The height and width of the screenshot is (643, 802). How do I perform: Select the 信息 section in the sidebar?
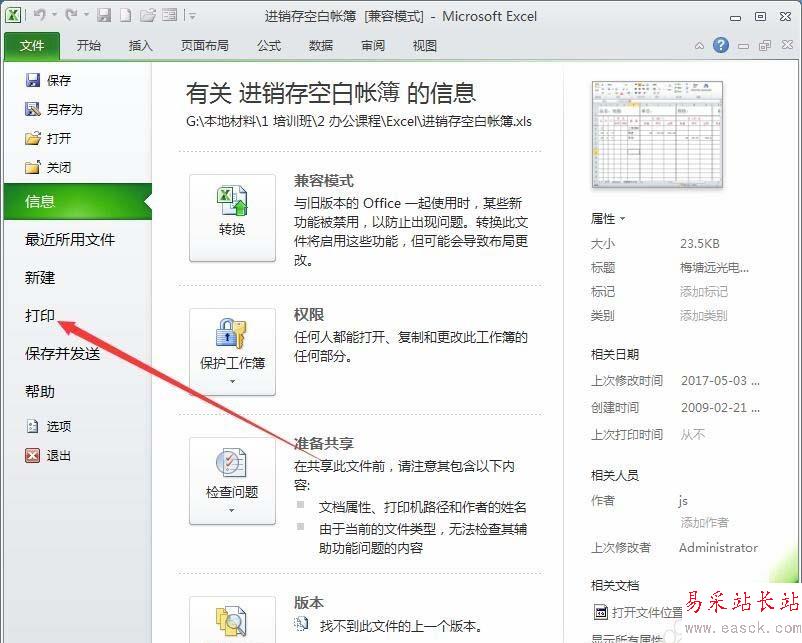pos(78,202)
